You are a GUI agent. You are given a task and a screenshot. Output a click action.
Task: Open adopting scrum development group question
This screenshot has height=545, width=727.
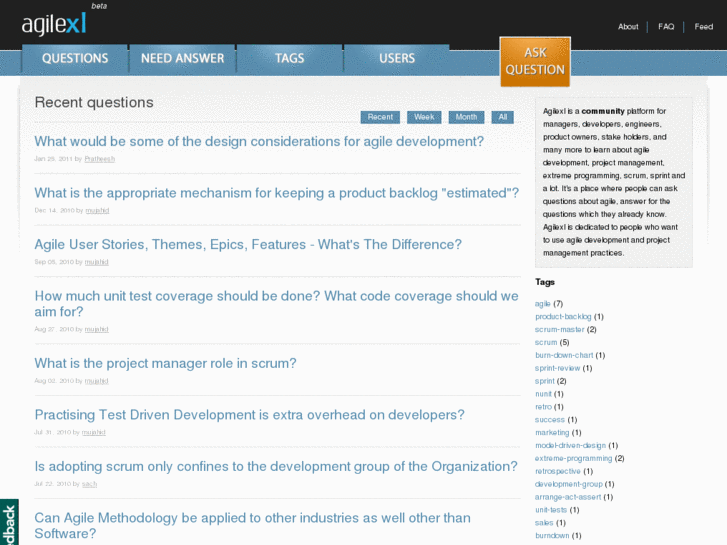coord(276,466)
